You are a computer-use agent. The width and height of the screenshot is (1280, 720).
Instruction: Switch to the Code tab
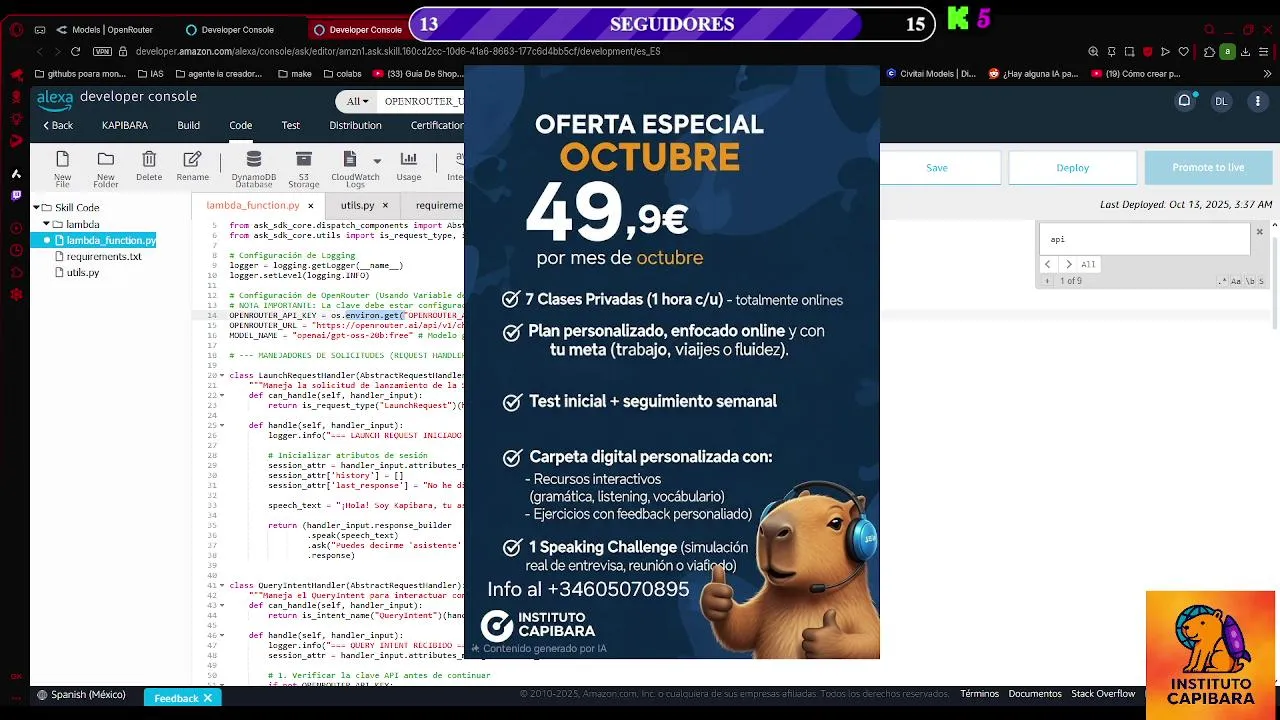click(x=240, y=125)
